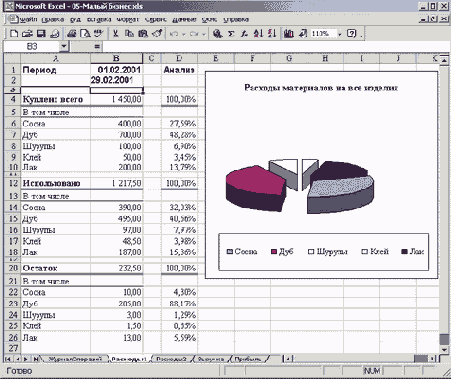Open the zoom percentage dropdown

point(340,34)
